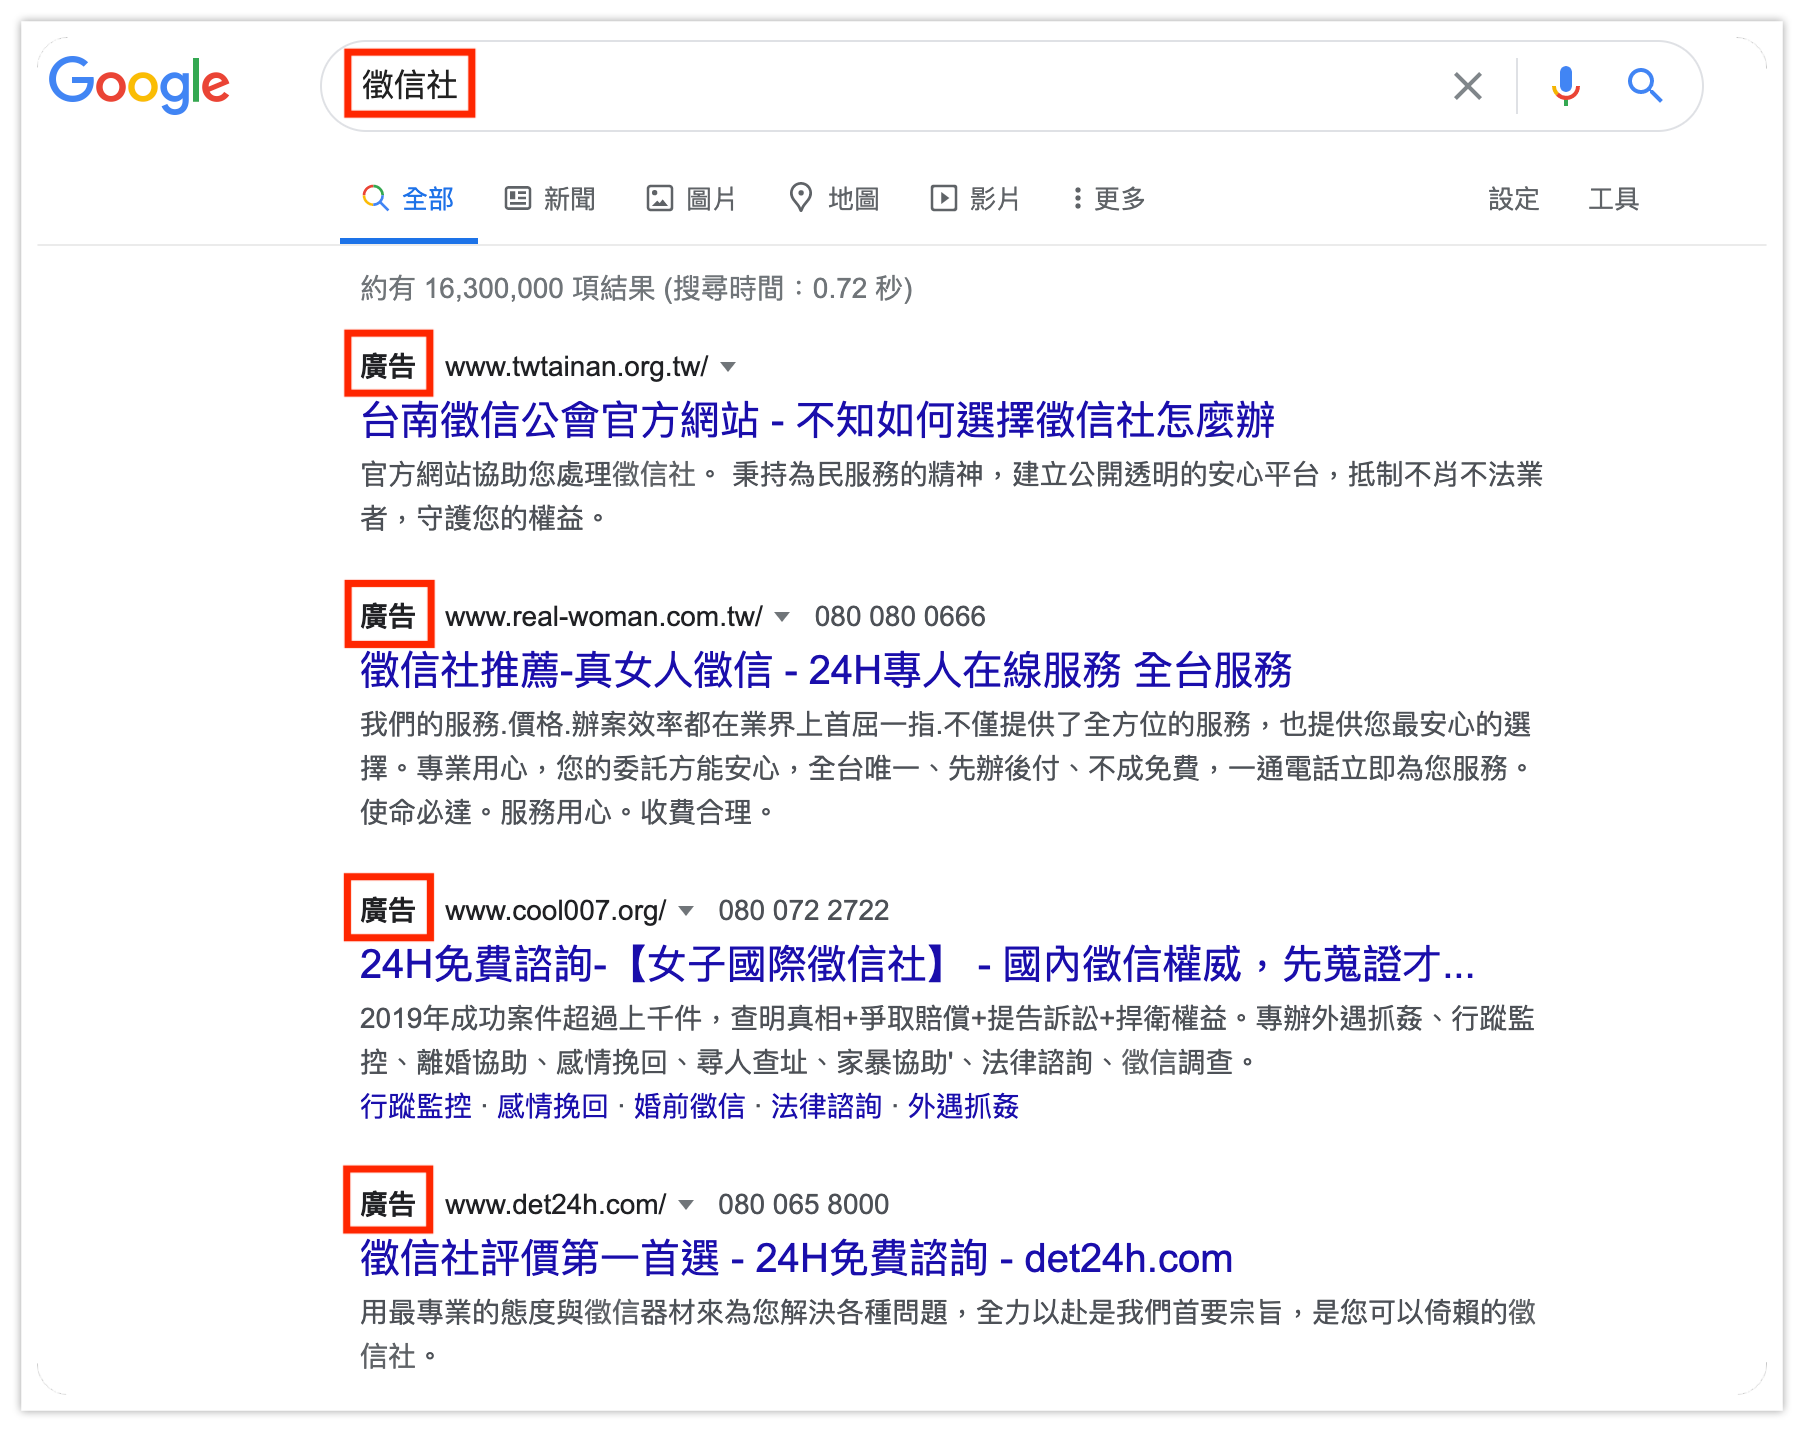
Task: Start voice search with the microphone icon
Action: 1566,86
